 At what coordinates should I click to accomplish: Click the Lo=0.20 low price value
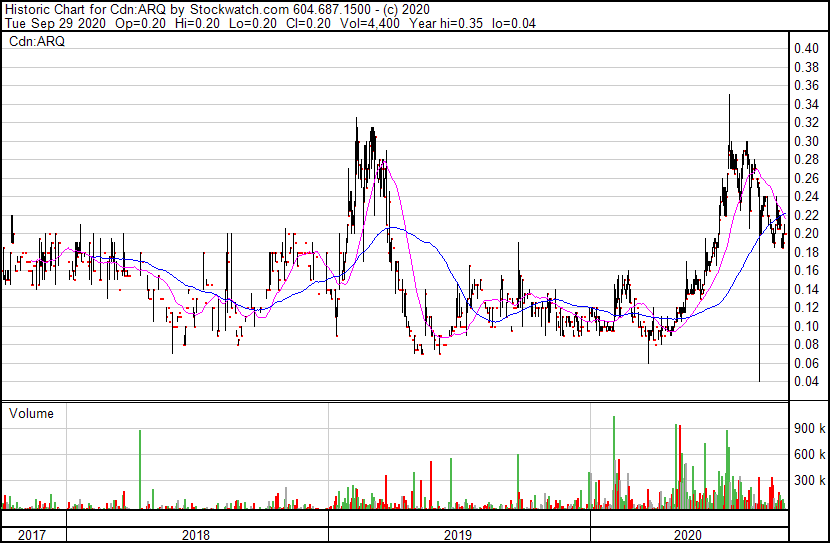(x=253, y=24)
